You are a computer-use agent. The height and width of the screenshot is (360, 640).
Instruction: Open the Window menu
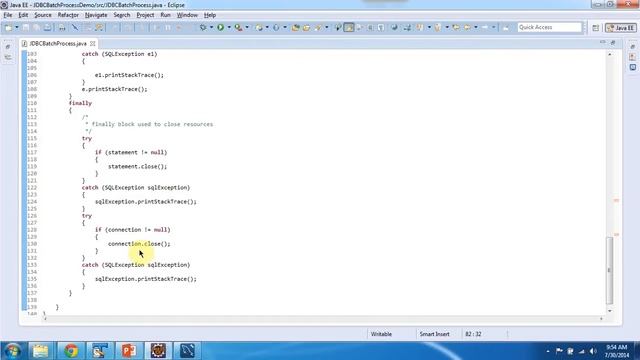click(187, 15)
